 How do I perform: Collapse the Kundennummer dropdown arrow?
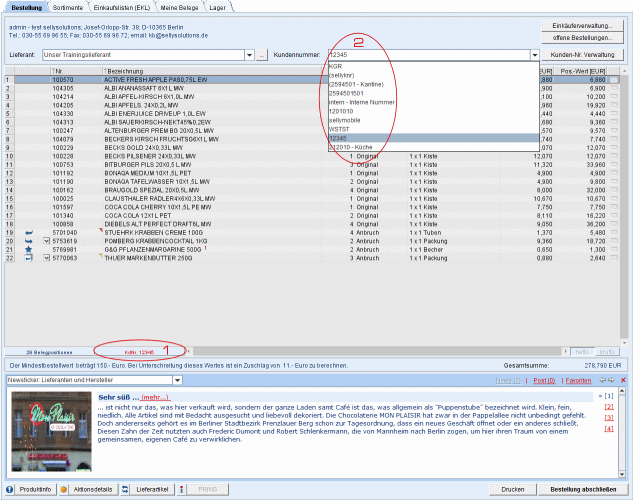tap(535, 55)
